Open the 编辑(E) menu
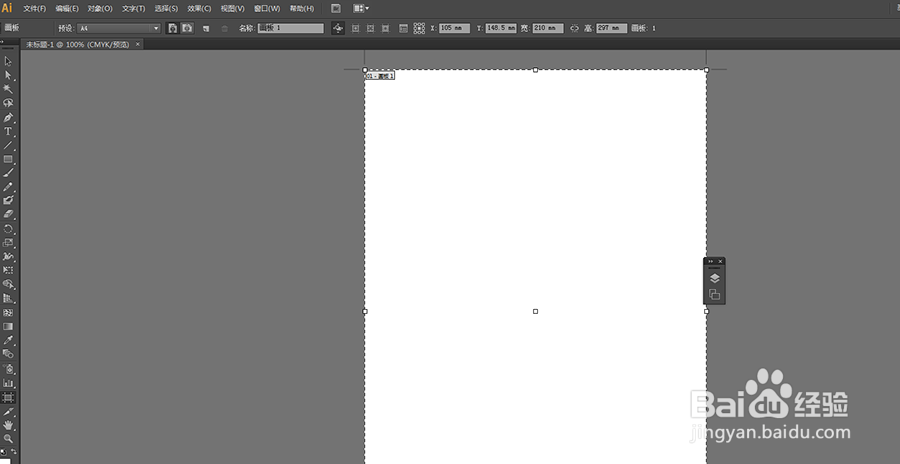The image size is (900, 464). [x=67, y=9]
